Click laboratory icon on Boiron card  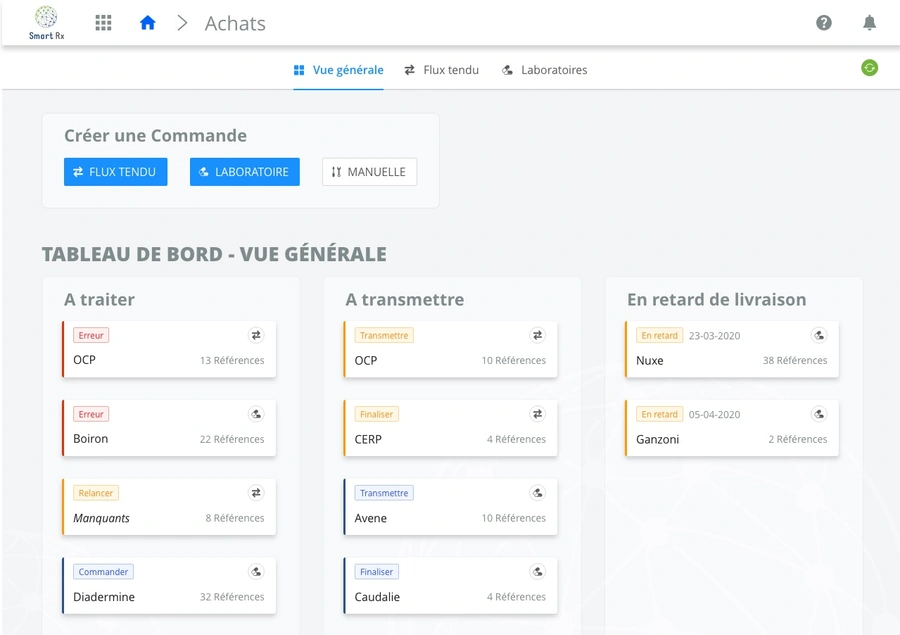click(256, 414)
